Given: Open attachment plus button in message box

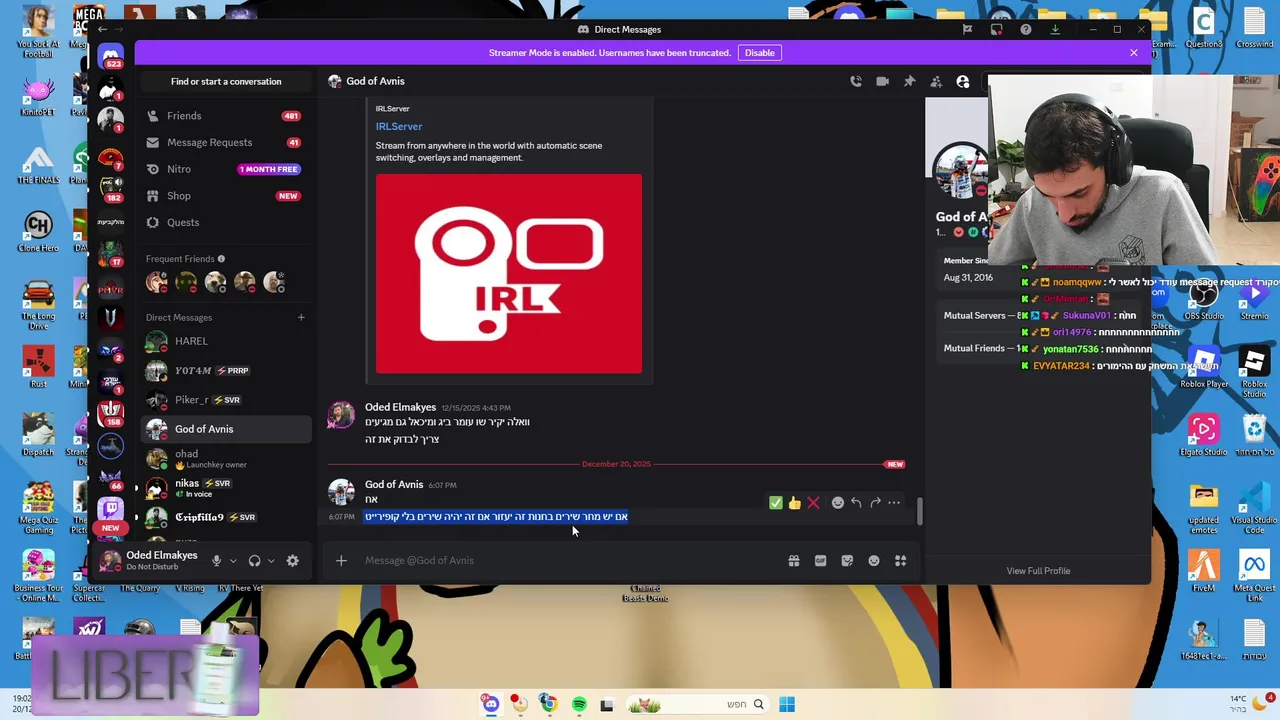Looking at the screenshot, I should [341, 561].
